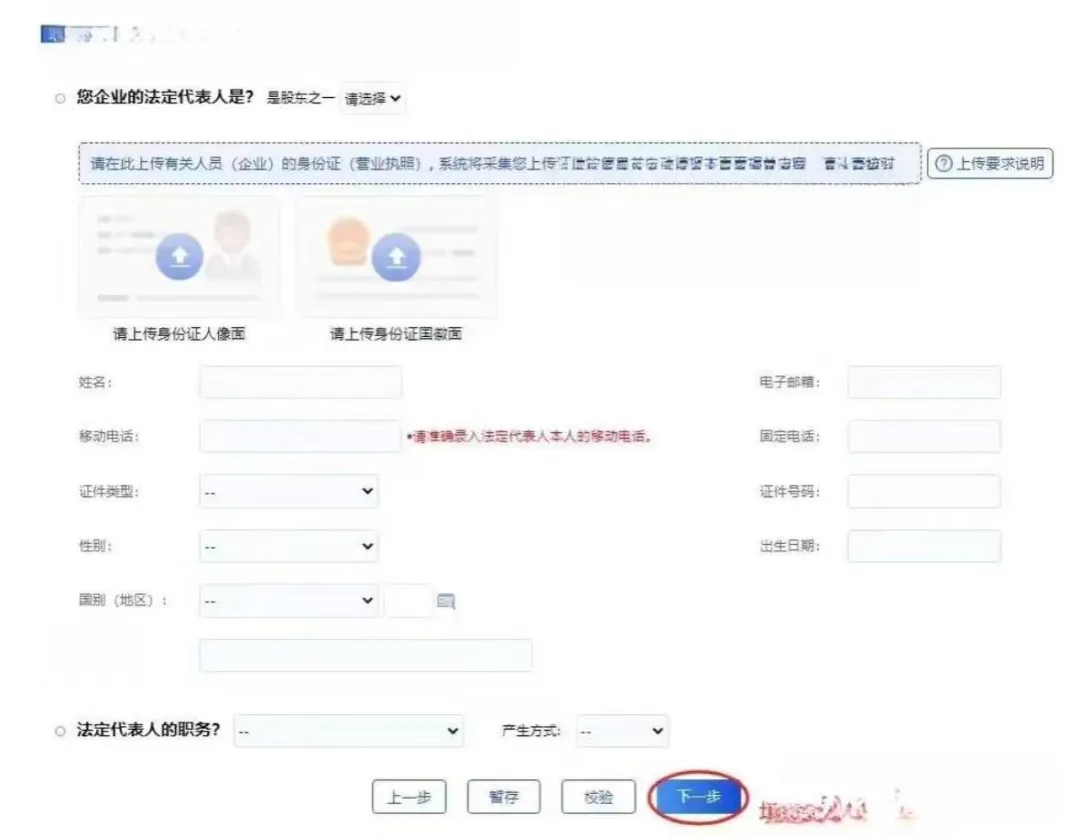This screenshot has width=1080, height=837.
Task: Open the 产生方式 dropdown
Action: (x=622, y=731)
